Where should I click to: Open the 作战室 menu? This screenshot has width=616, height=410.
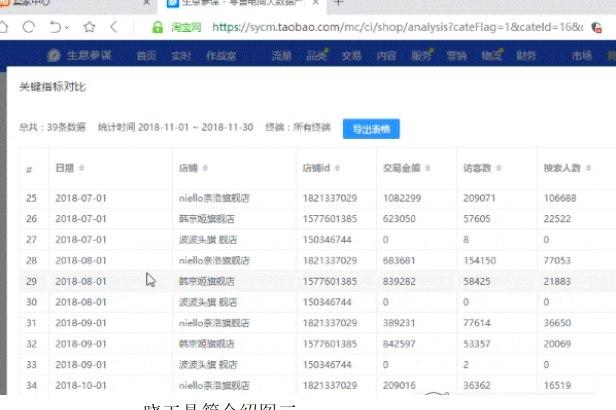coord(221,56)
